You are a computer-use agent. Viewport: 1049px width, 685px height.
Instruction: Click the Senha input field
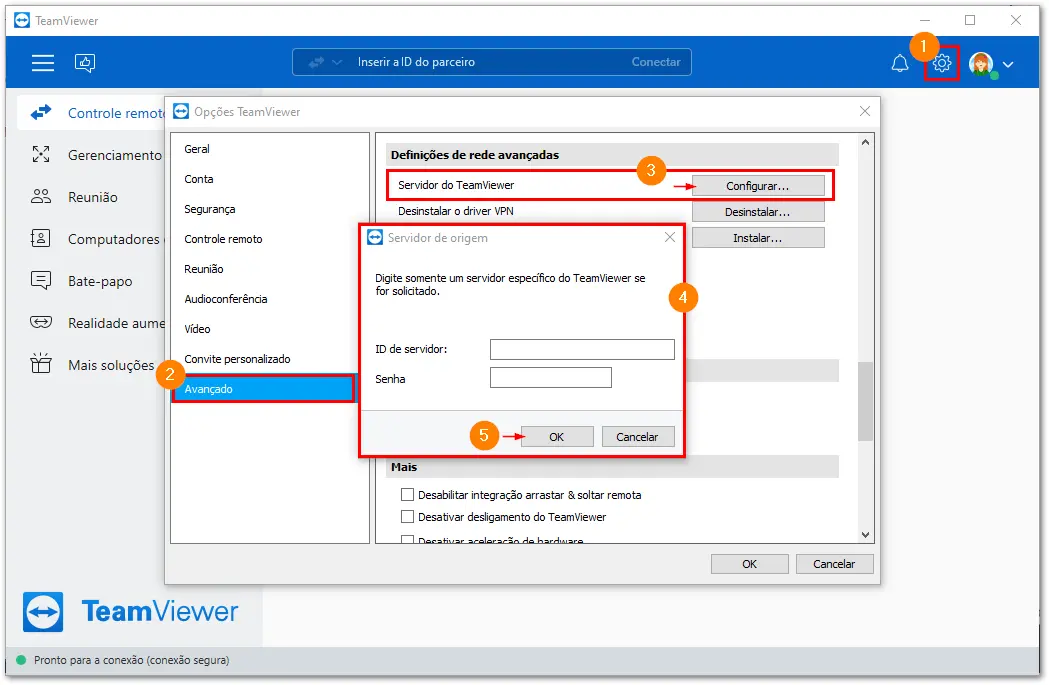click(x=551, y=378)
